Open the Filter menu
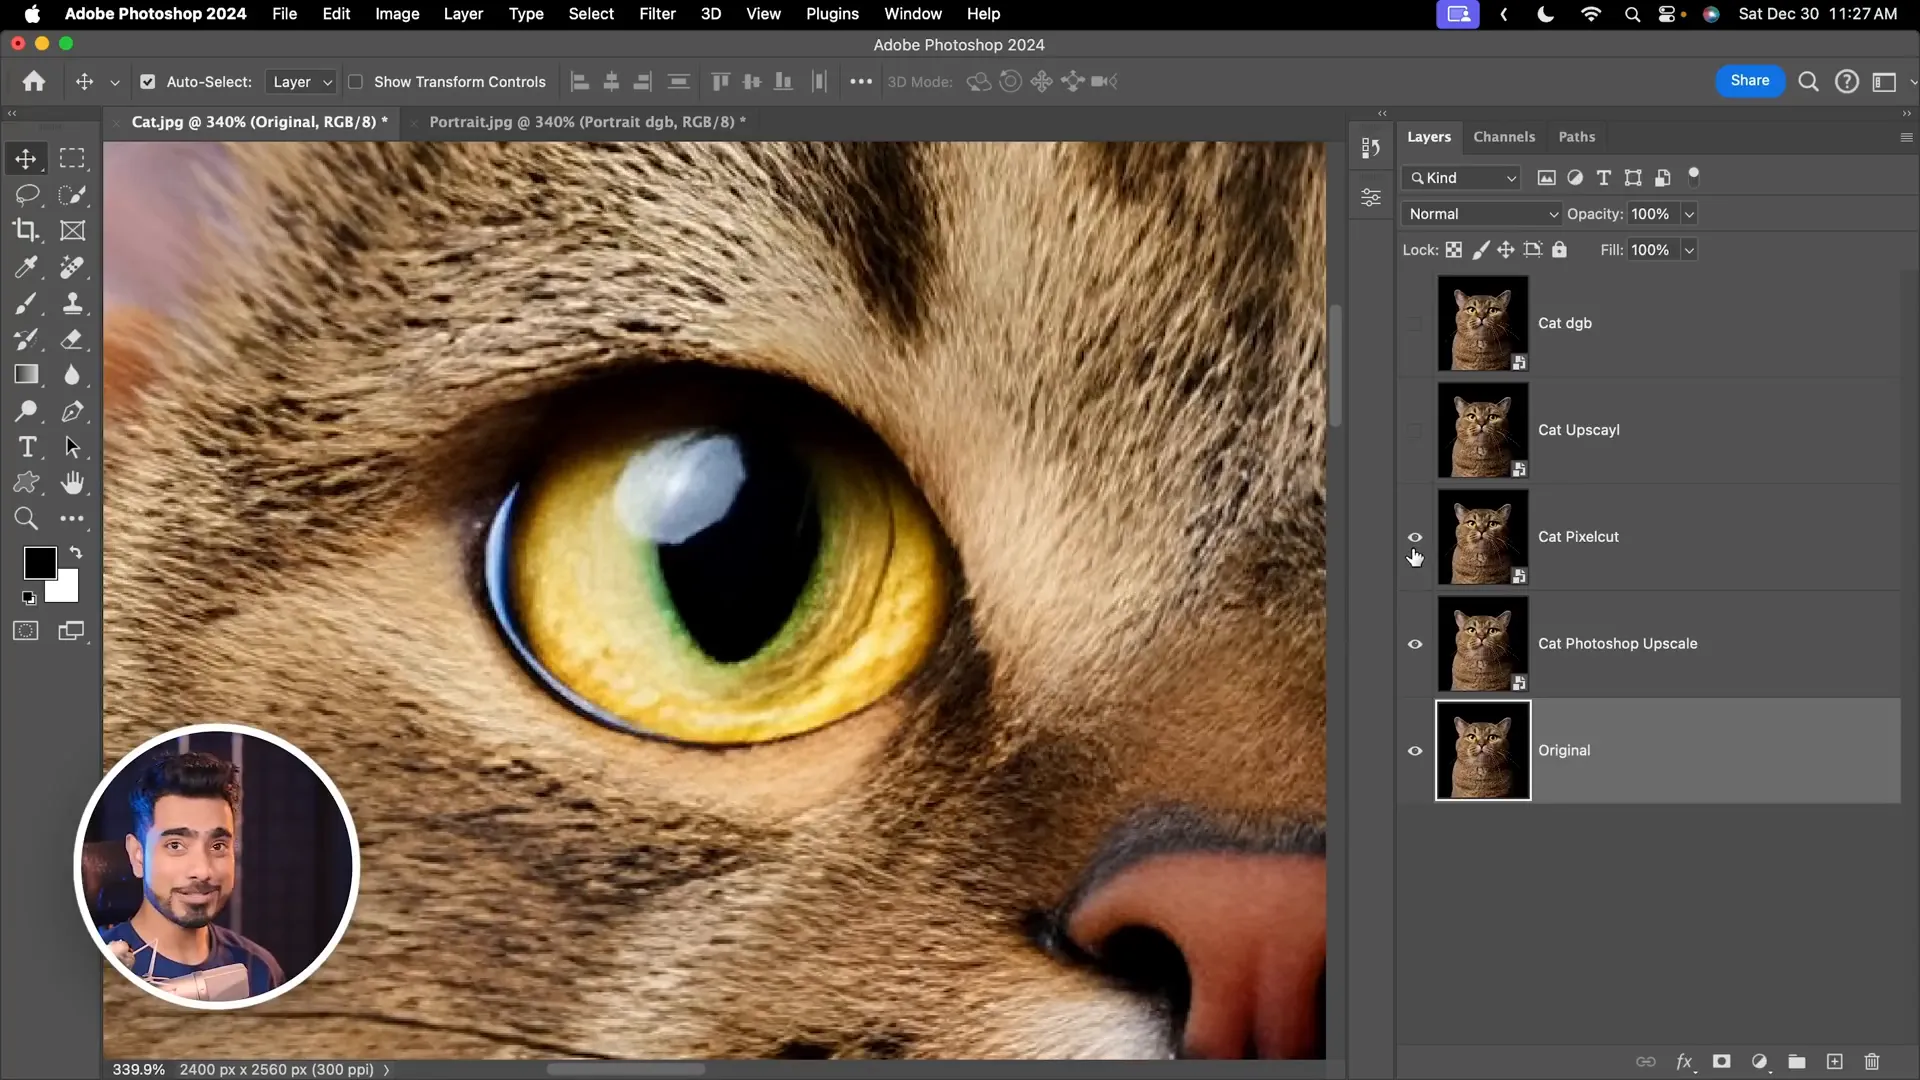The image size is (1920, 1080). (x=657, y=14)
